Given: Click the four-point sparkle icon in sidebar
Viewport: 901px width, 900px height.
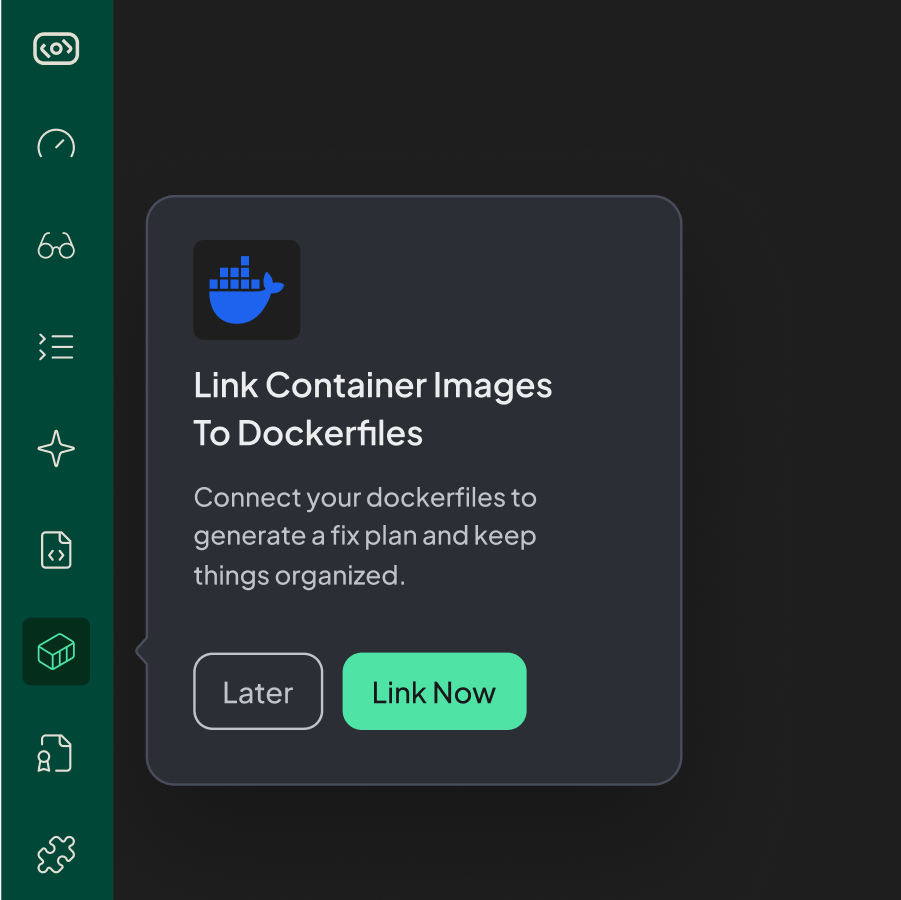Looking at the screenshot, I should 56,448.
